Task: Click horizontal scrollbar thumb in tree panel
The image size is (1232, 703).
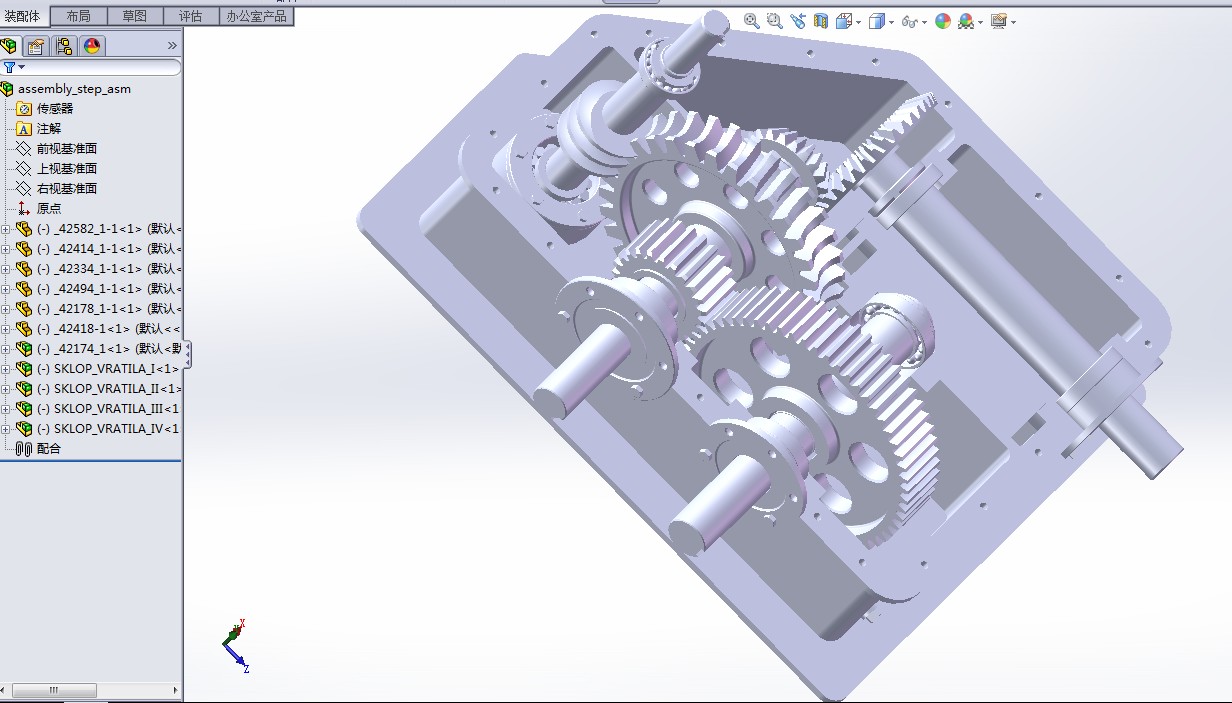Action: [x=54, y=691]
